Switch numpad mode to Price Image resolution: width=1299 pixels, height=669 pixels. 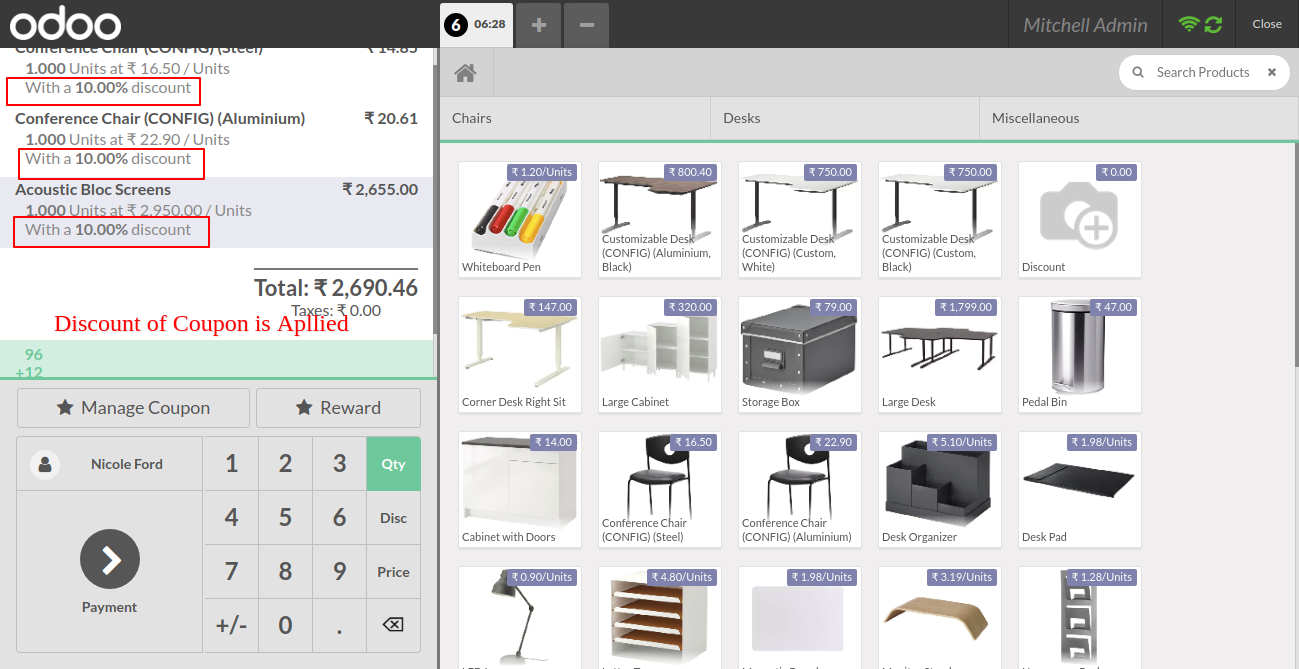(x=393, y=572)
